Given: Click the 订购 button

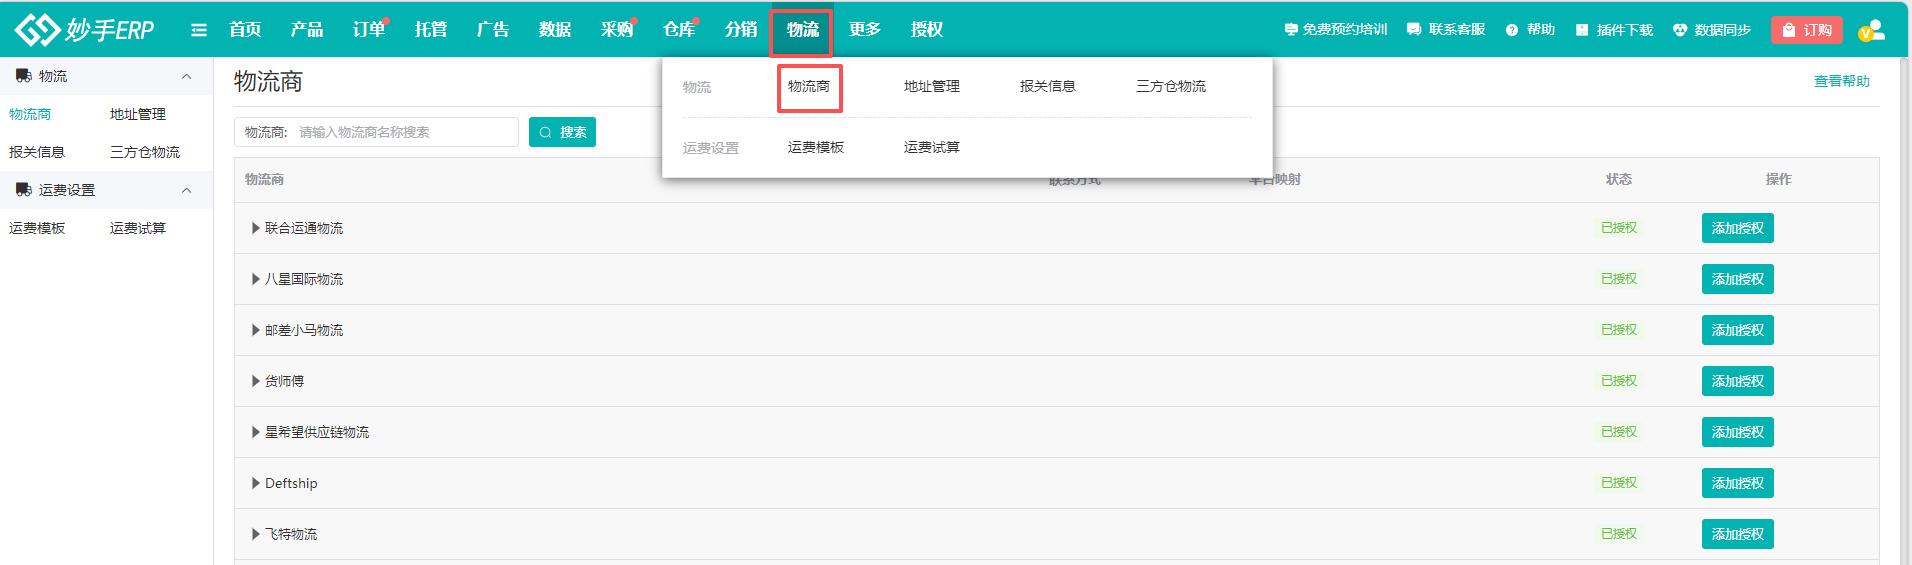Looking at the screenshot, I should (x=1807, y=30).
